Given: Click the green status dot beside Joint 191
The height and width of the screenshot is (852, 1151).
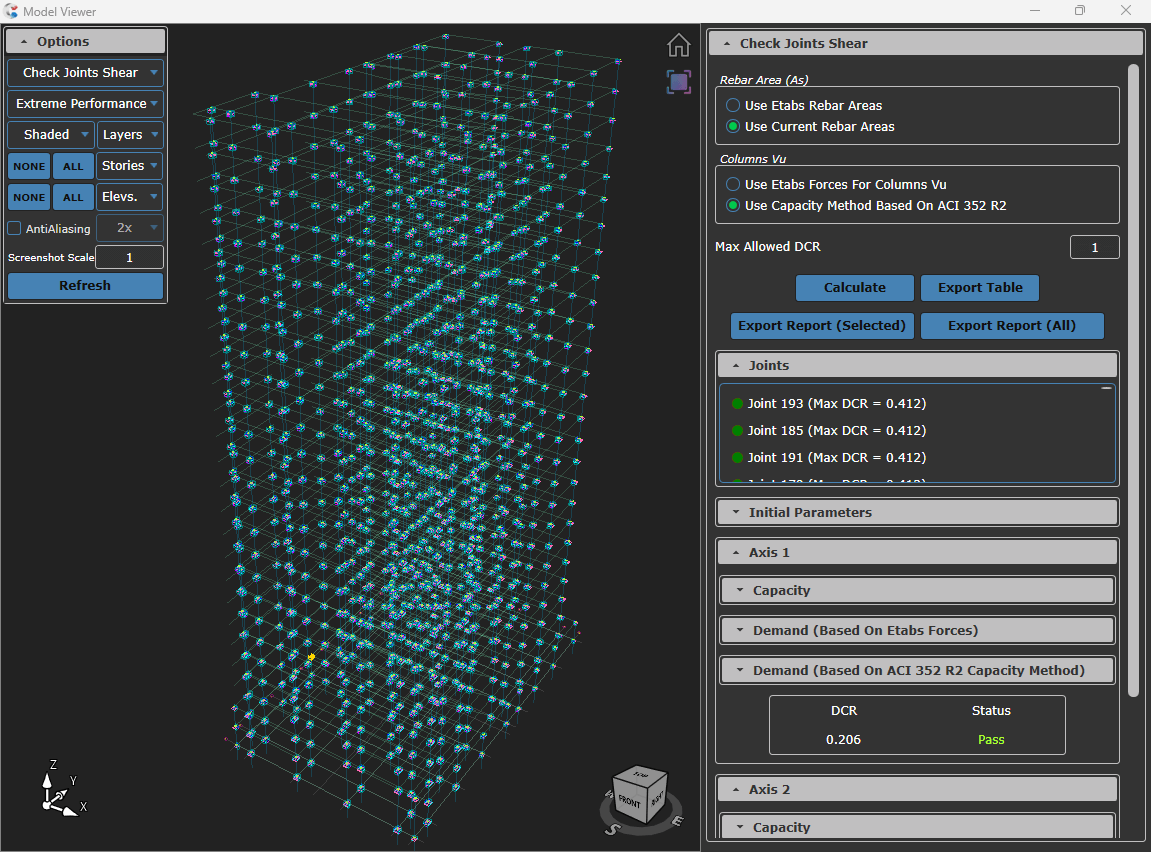Looking at the screenshot, I should point(738,458).
